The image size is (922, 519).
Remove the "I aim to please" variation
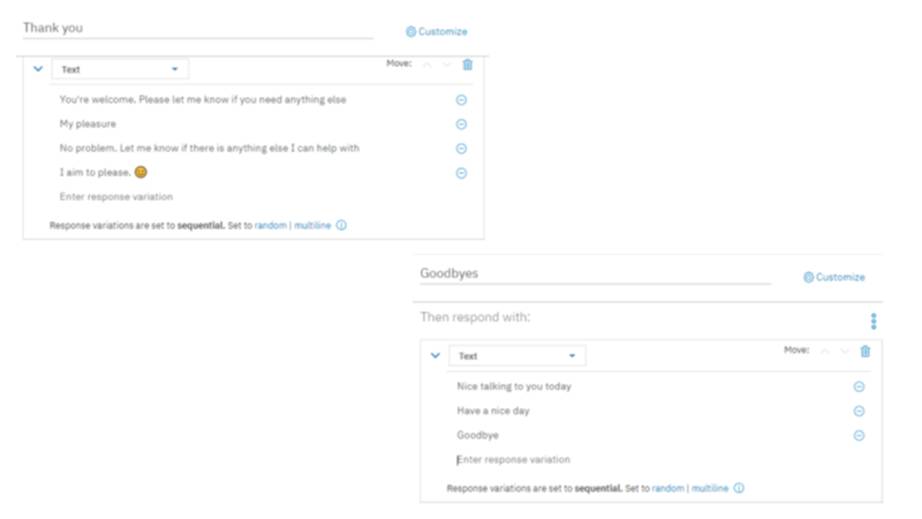click(x=461, y=173)
